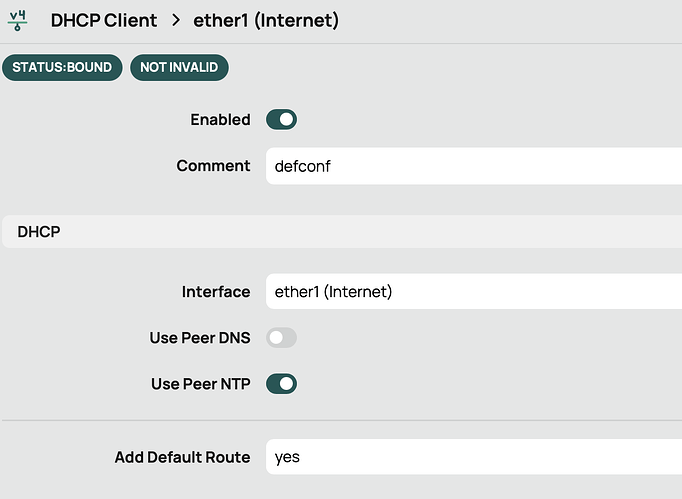This screenshot has width=682, height=499.
Task: Click the STATUS:BOUND badge
Action: [62, 67]
